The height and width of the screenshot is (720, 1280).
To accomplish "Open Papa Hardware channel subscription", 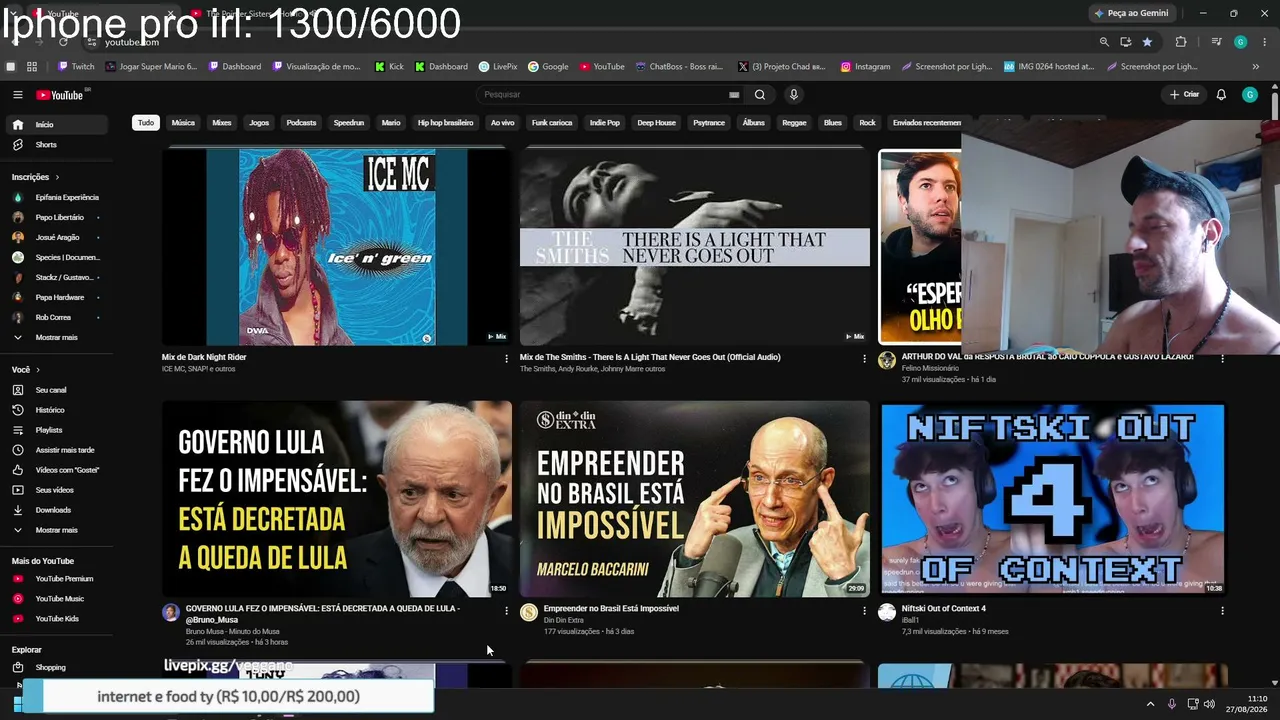I will [x=56, y=298].
